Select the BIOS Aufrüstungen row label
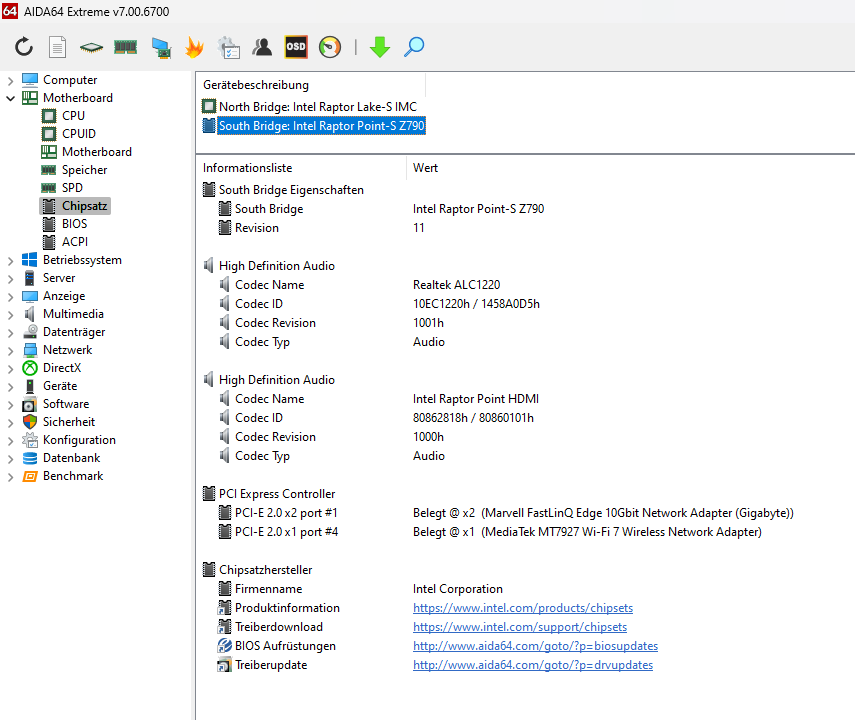855x720 pixels. click(285, 646)
